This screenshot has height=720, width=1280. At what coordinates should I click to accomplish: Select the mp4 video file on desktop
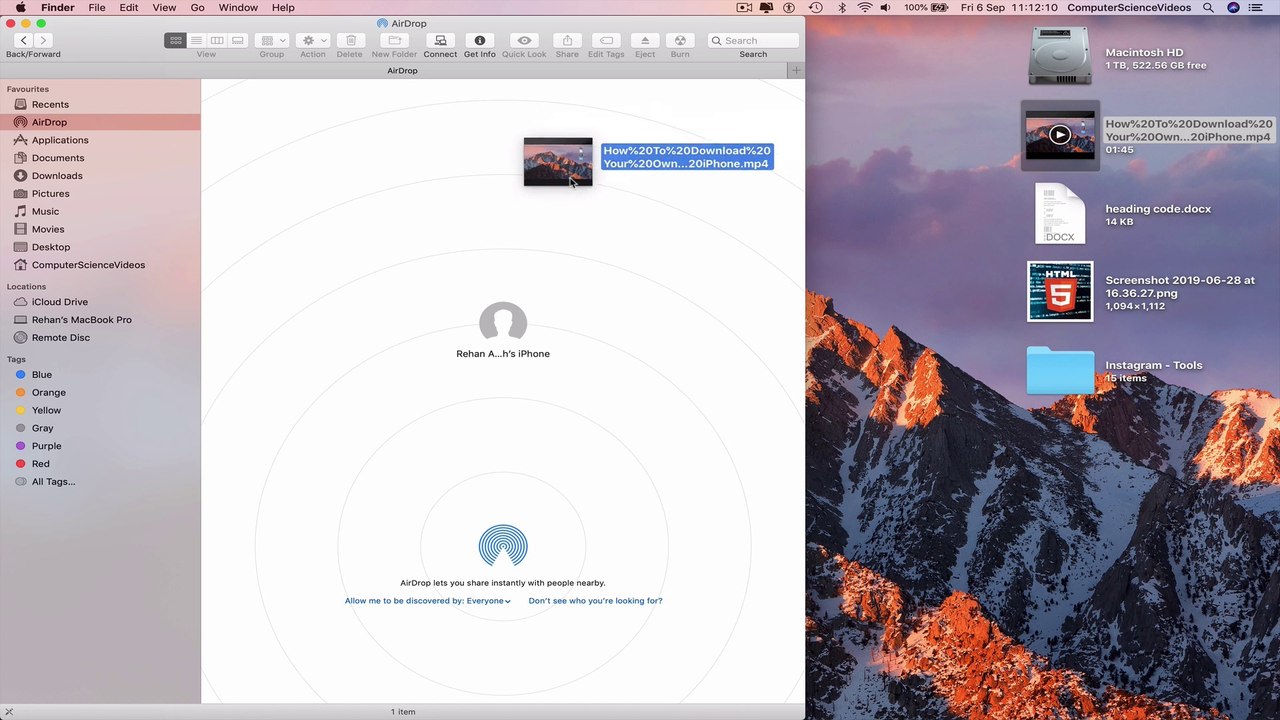(1060, 135)
